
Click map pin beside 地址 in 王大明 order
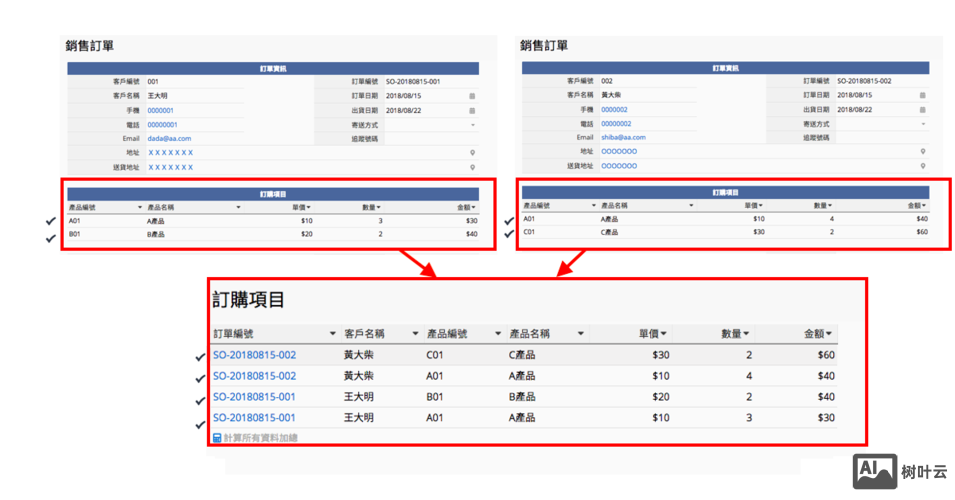(x=473, y=153)
